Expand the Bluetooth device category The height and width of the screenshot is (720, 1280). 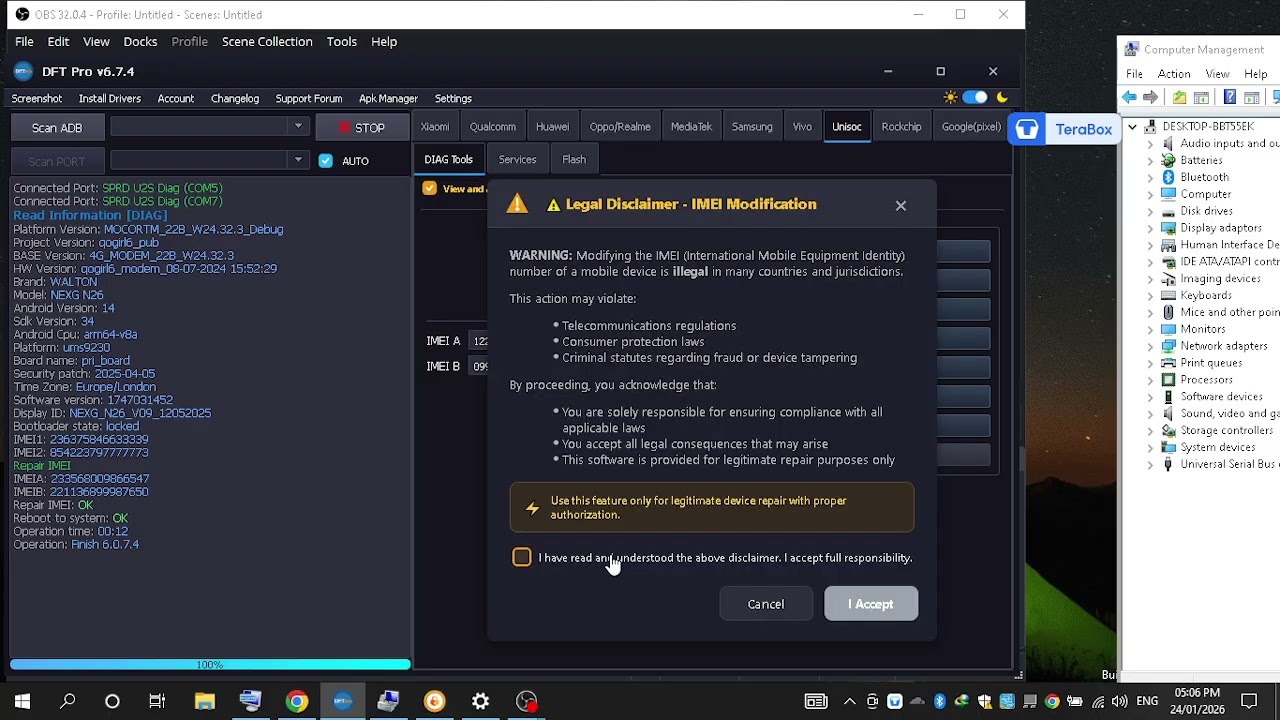click(1150, 178)
